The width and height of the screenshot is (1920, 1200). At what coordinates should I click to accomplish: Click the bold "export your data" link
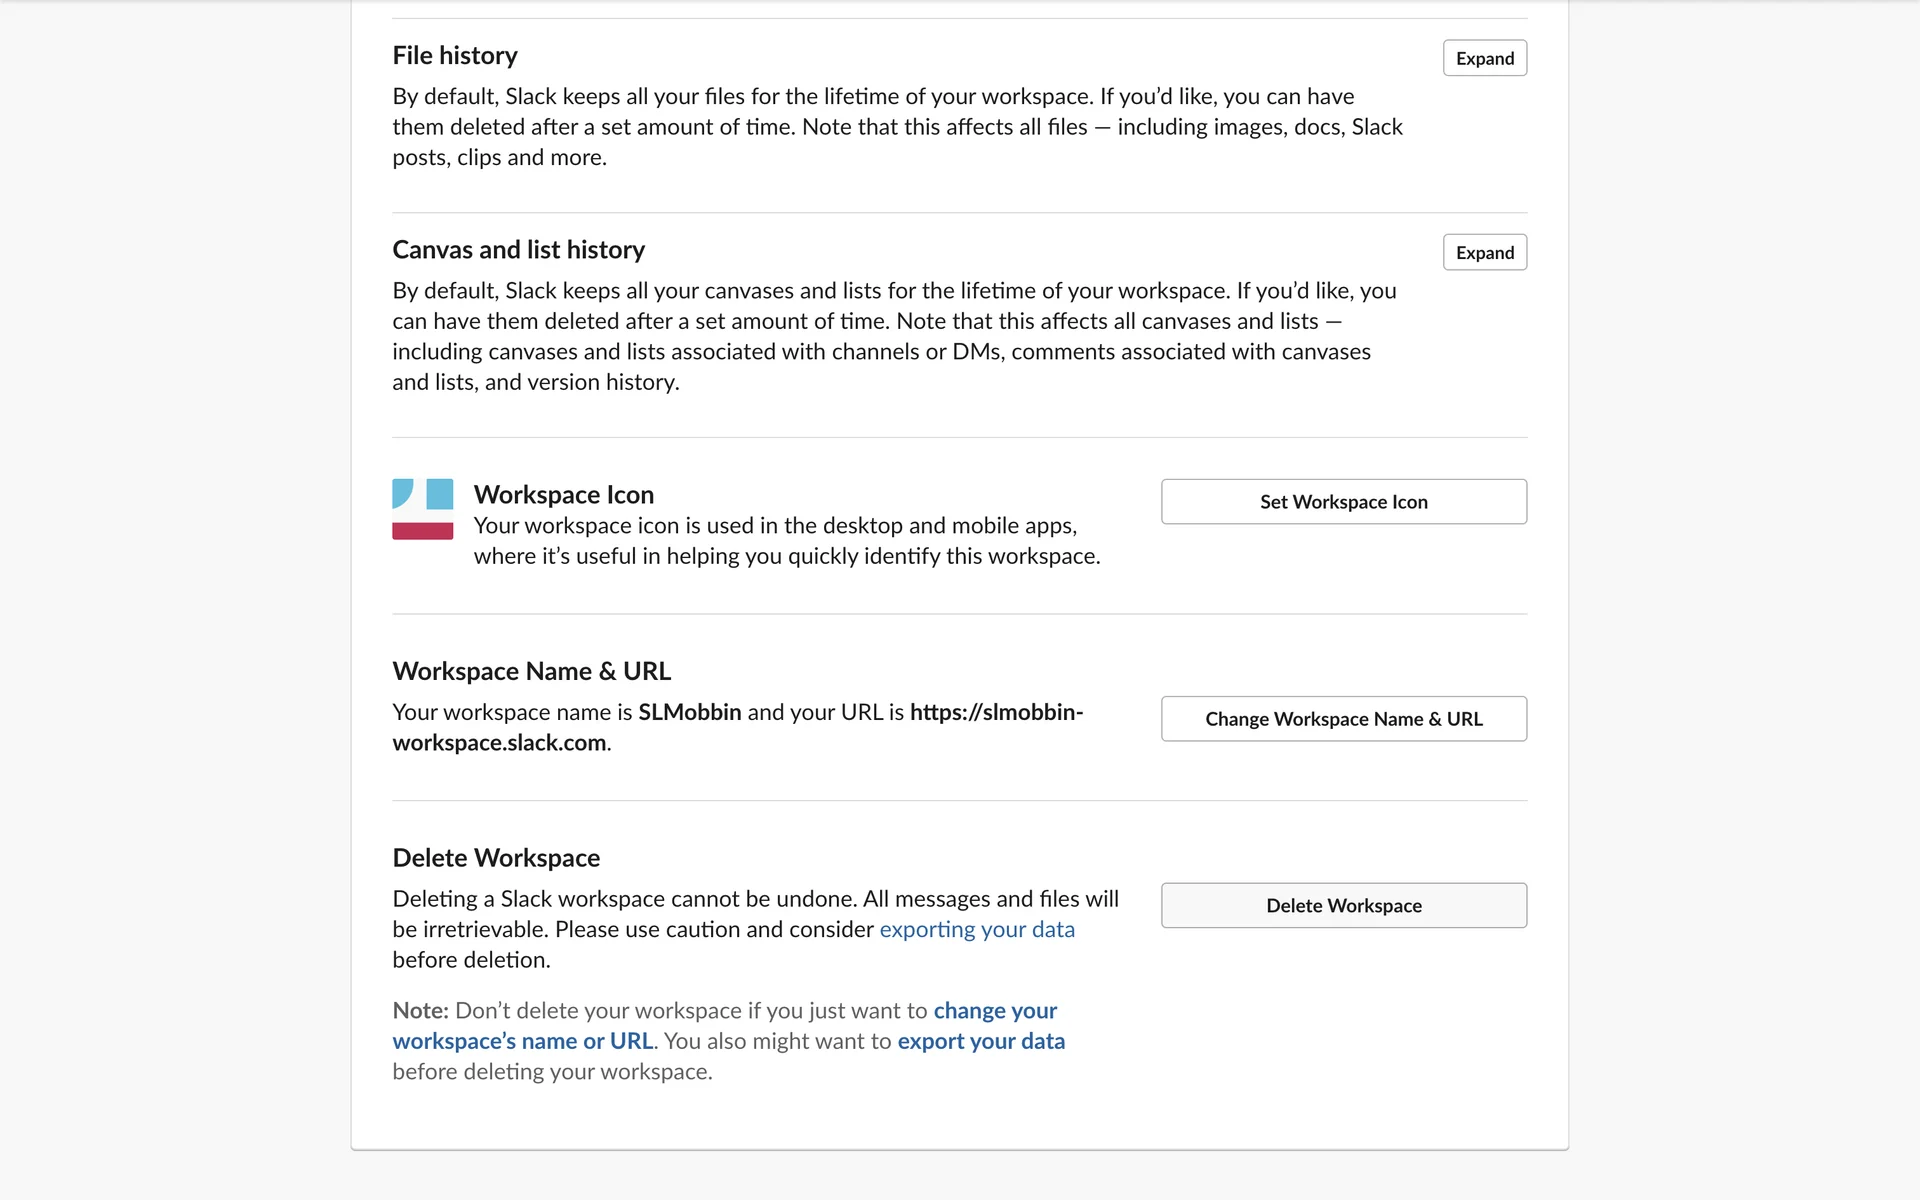(x=981, y=1042)
